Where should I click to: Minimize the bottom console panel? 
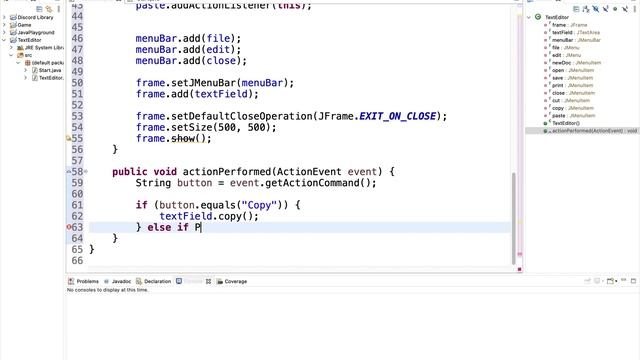point(624,280)
